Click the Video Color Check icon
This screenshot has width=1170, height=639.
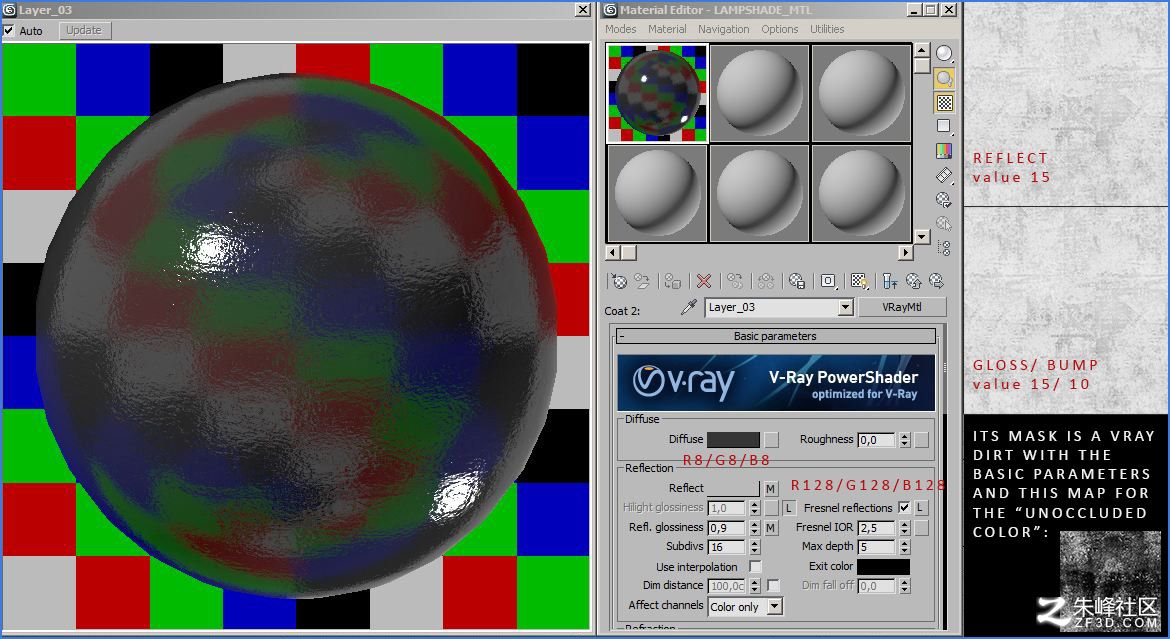pos(944,151)
